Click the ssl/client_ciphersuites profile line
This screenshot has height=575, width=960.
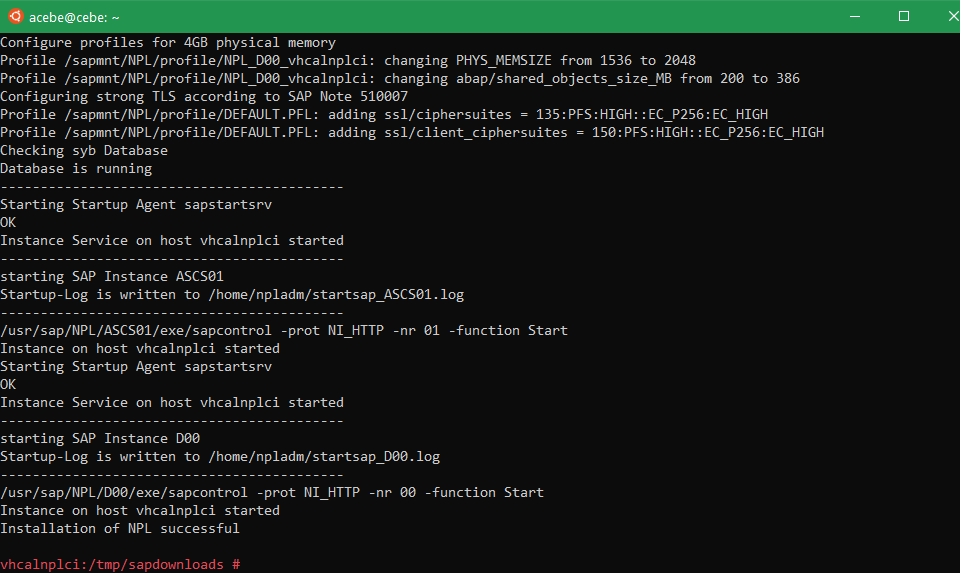[412, 132]
